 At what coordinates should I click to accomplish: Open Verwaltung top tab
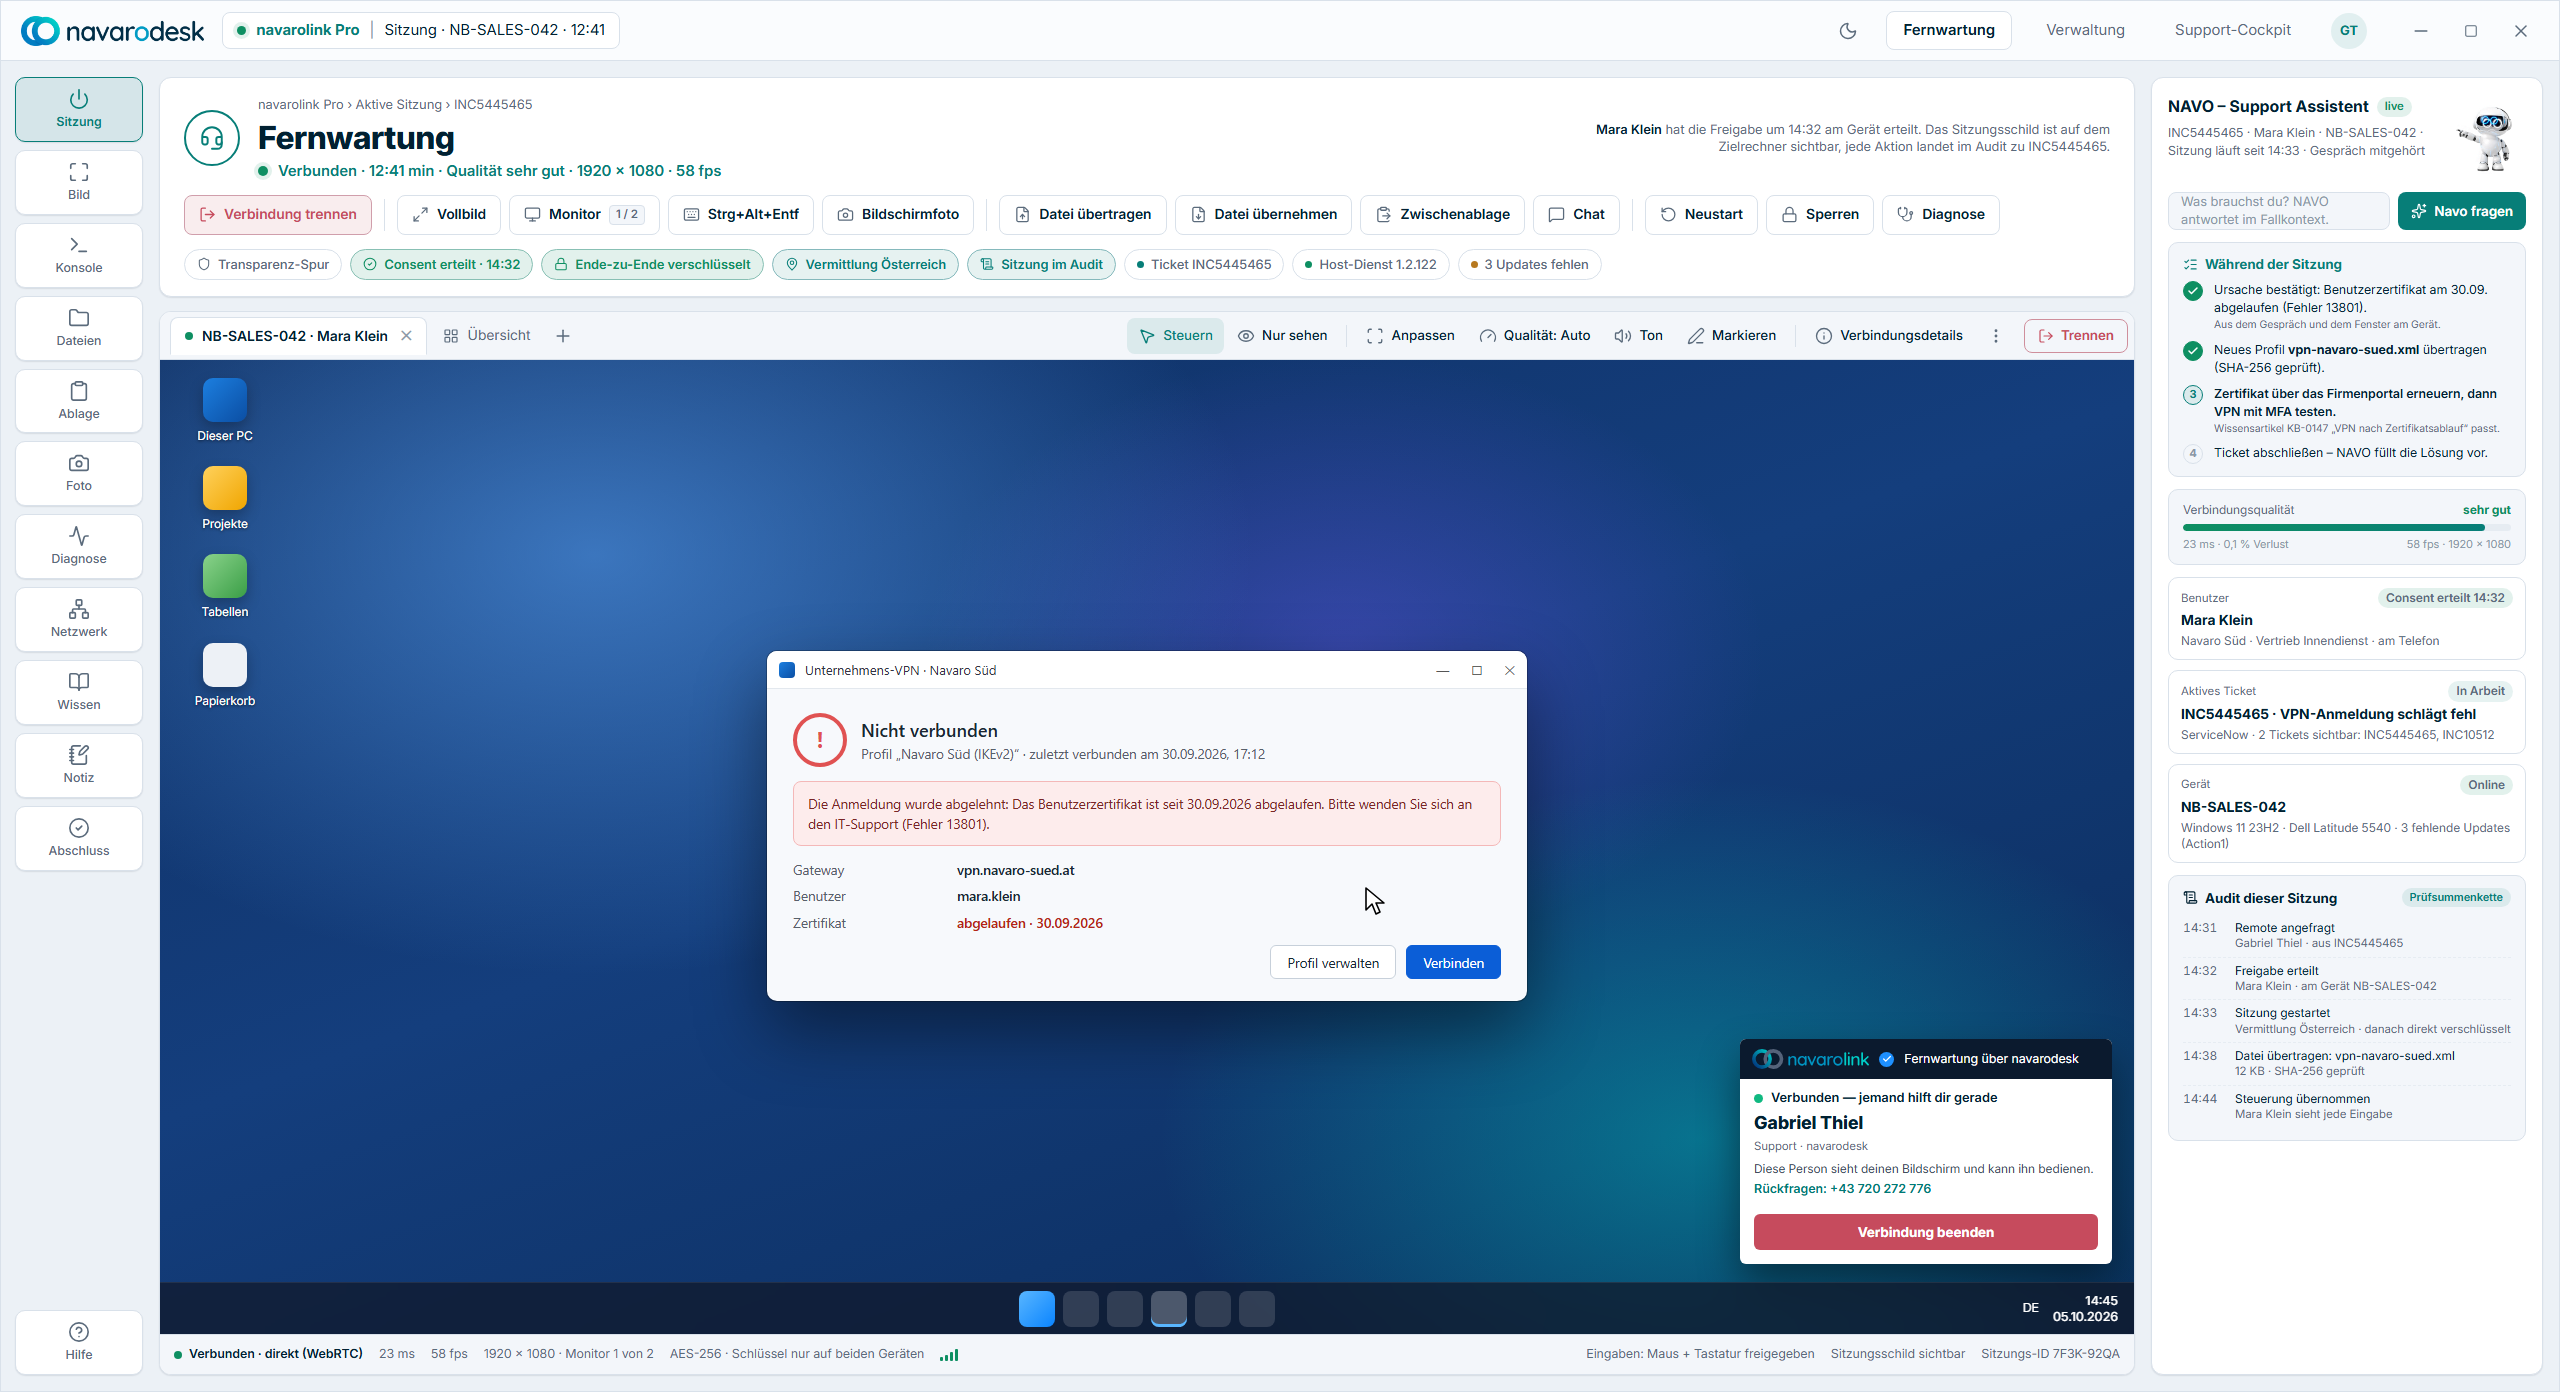(x=2085, y=30)
